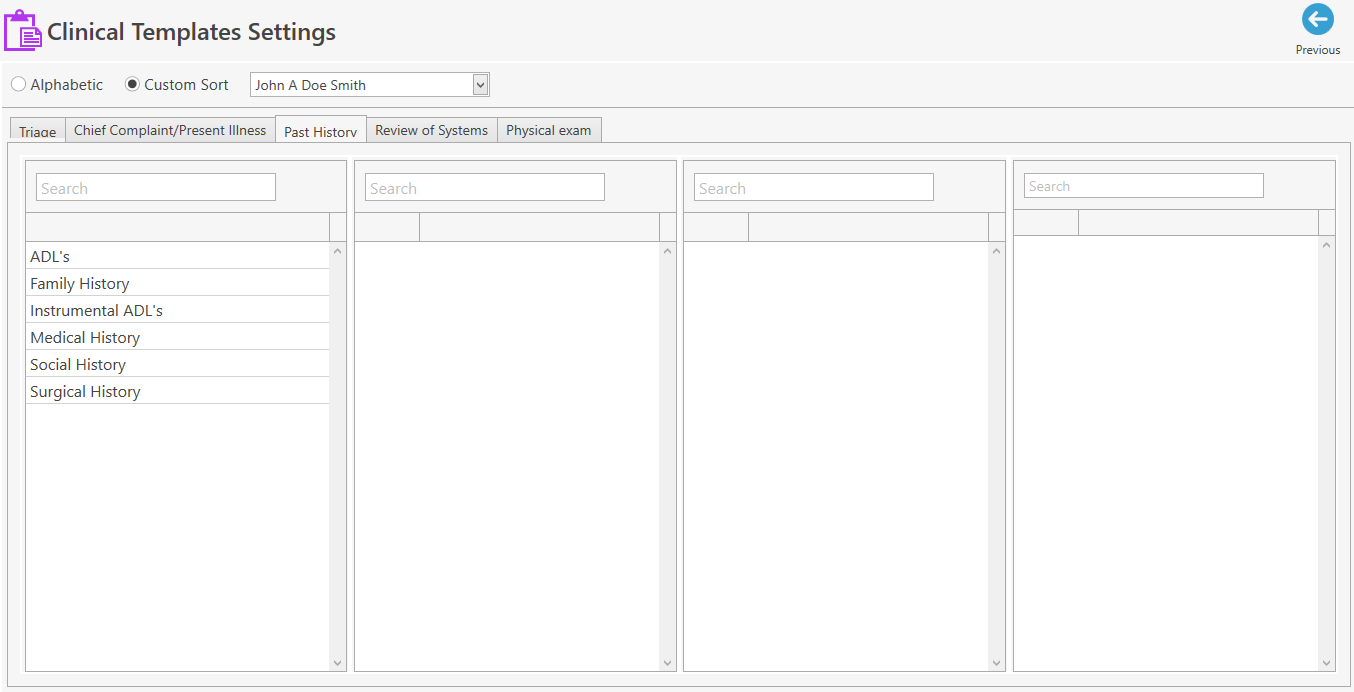The height and width of the screenshot is (692, 1354).
Task: Open the John A Doe Smith provider dropdown
Action: pyautogui.click(x=360, y=84)
